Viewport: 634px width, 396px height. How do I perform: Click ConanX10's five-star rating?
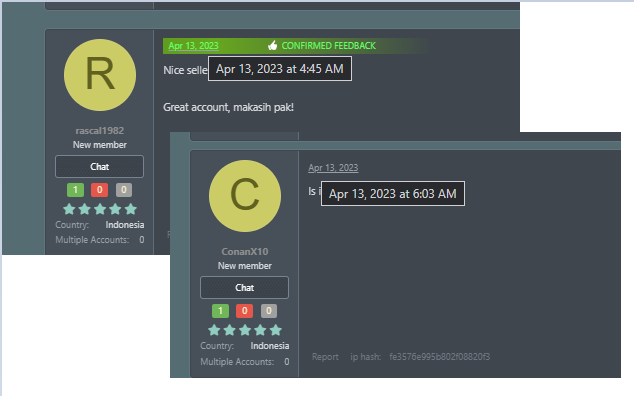click(245, 330)
